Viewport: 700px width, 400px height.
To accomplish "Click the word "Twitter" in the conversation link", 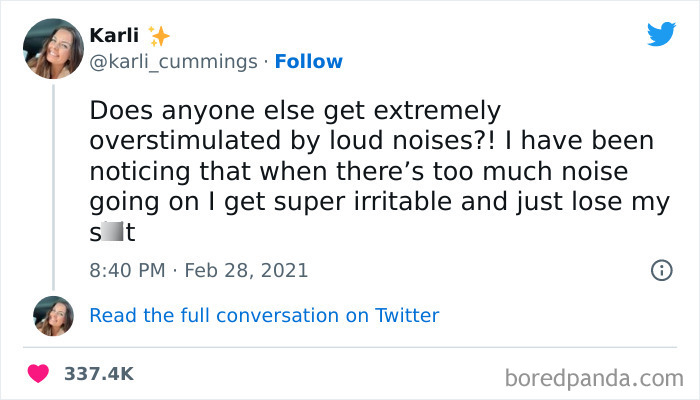I will tap(407, 315).
